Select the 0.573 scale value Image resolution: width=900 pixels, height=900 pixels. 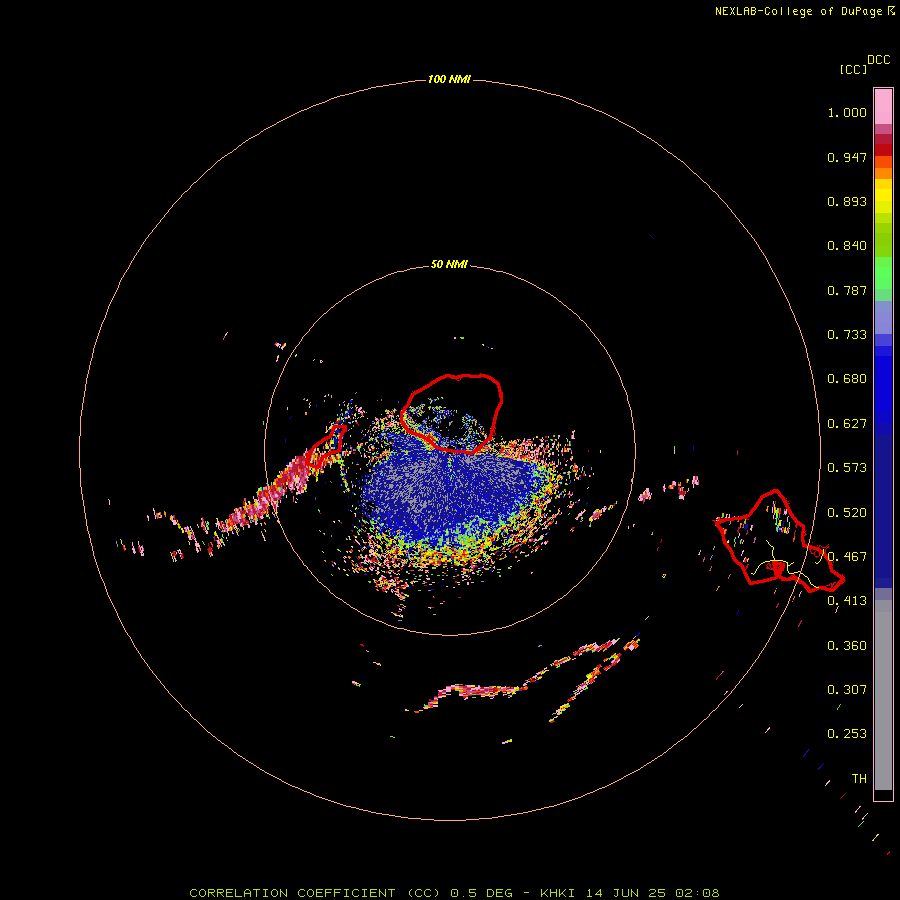coord(847,468)
